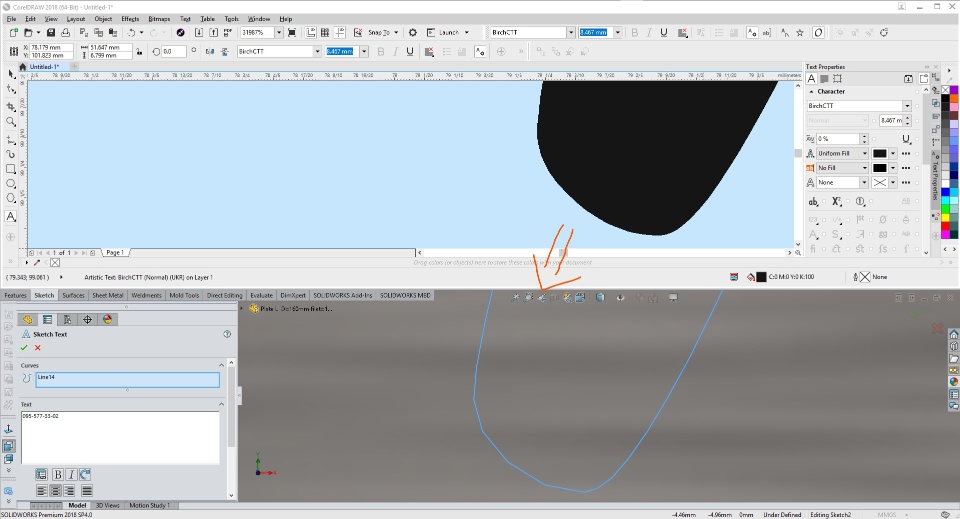
Task: Open Launch dropdown in CorelDRAW toolbar
Action: (x=467, y=32)
